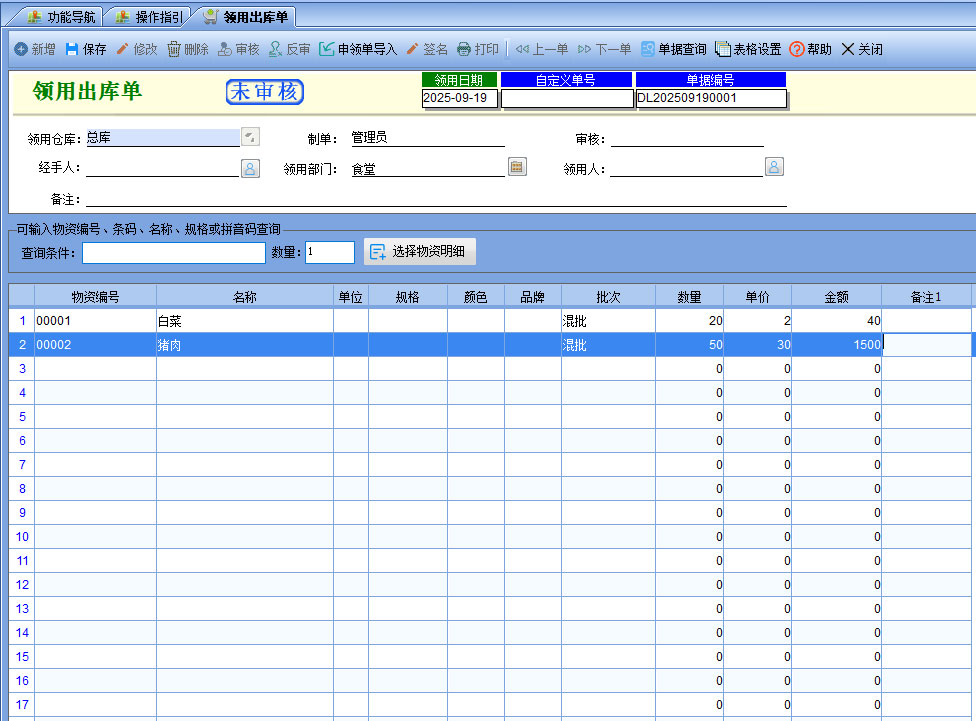Open the 领用日期 date field
Screen dimensions: 976x721
click(459, 98)
